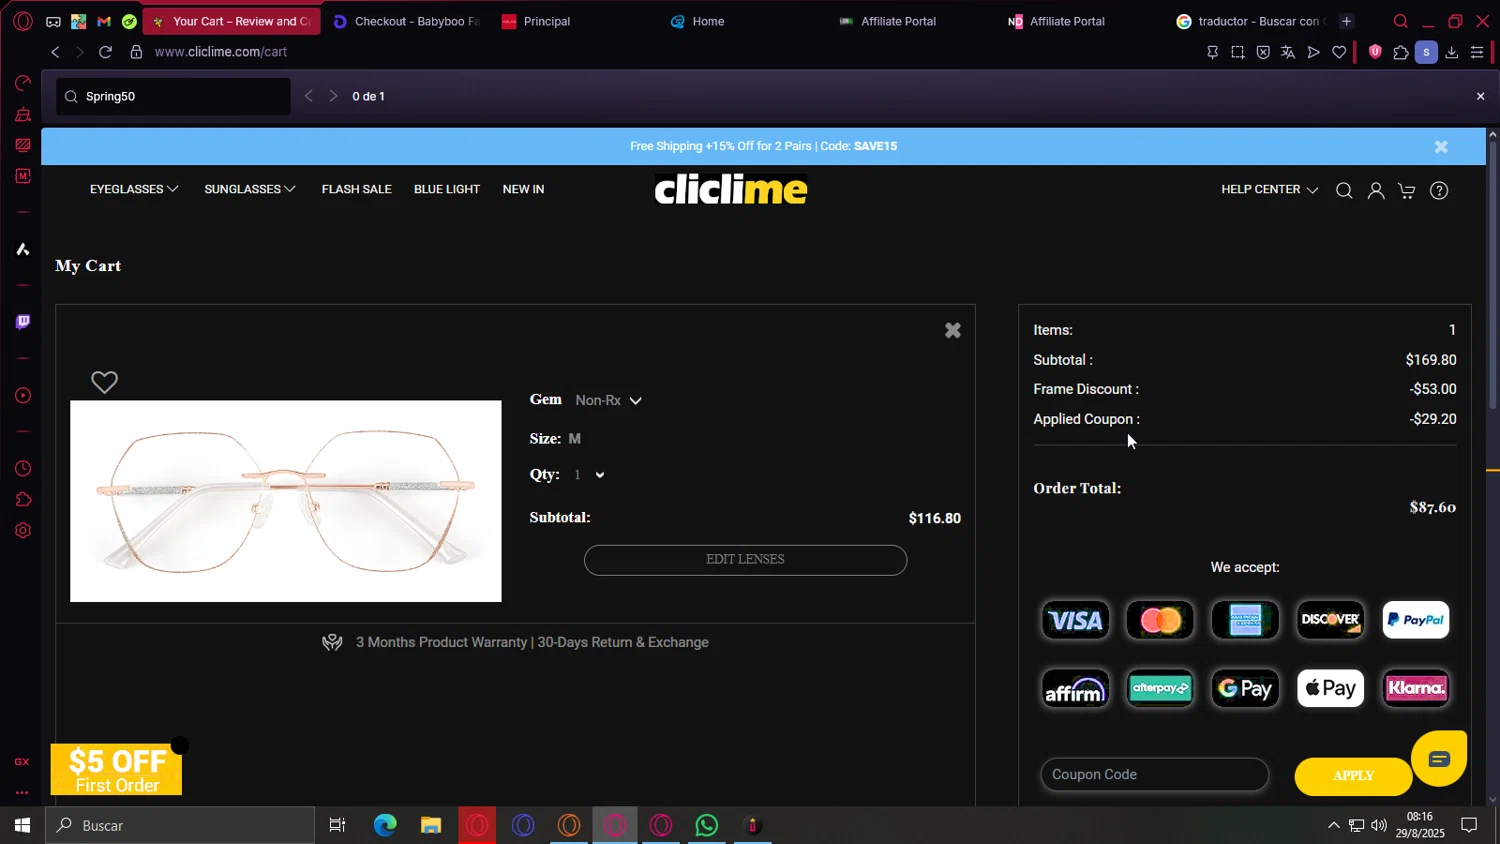Viewport: 1500px width, 844px height.
Task: Open the account profile icon
Action: coord(1376,191)
